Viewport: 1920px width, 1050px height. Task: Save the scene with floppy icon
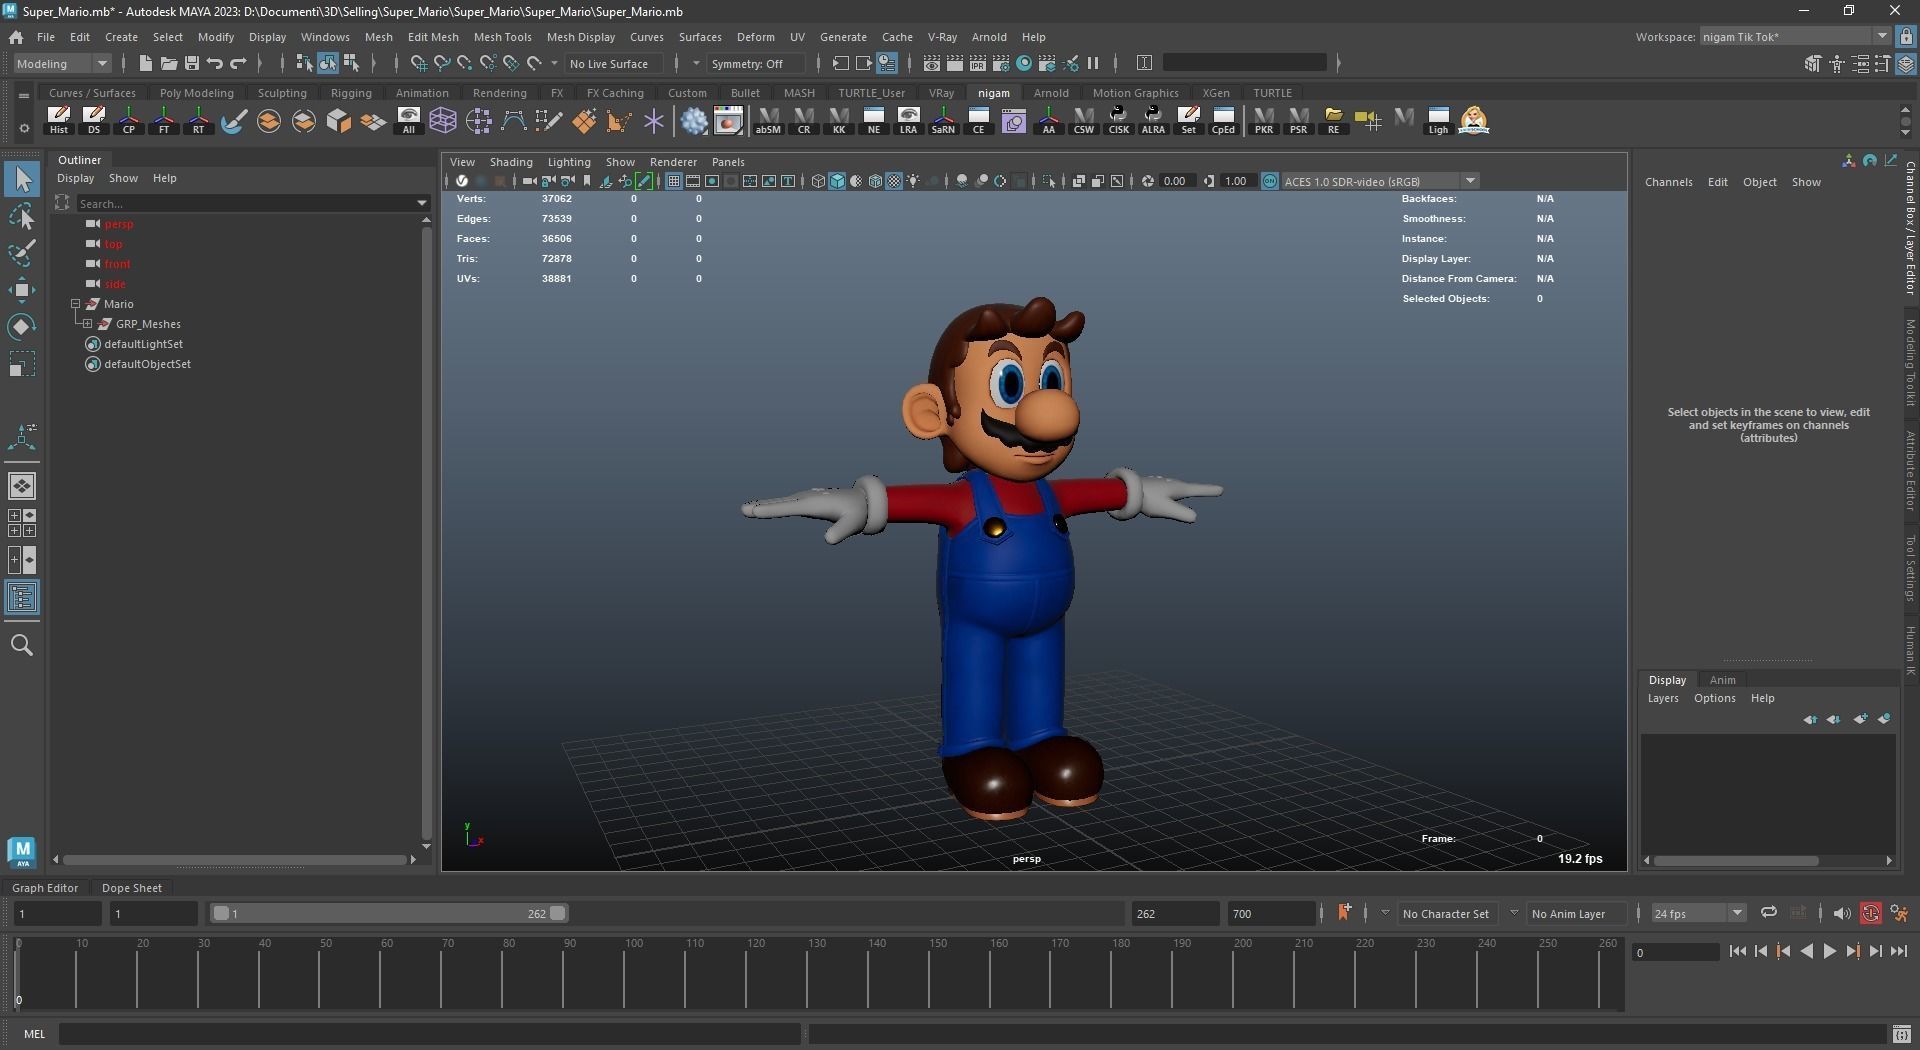(x=192, y=63)
